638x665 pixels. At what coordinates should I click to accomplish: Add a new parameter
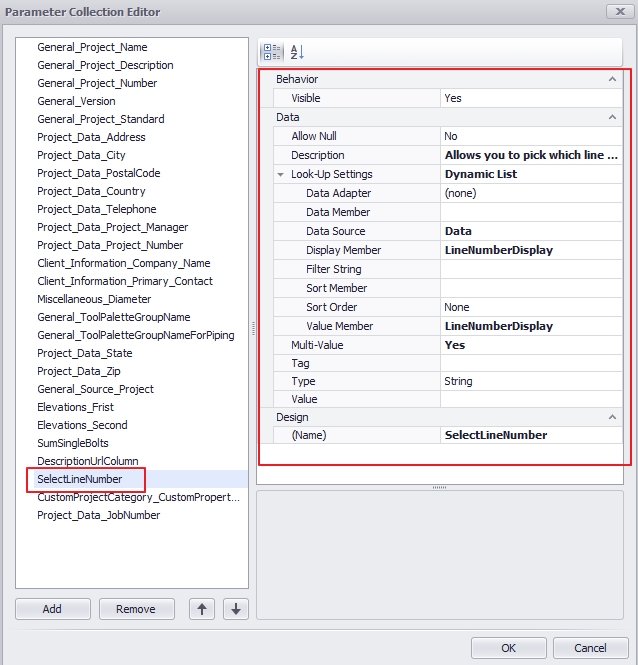[x=53, y=609]
